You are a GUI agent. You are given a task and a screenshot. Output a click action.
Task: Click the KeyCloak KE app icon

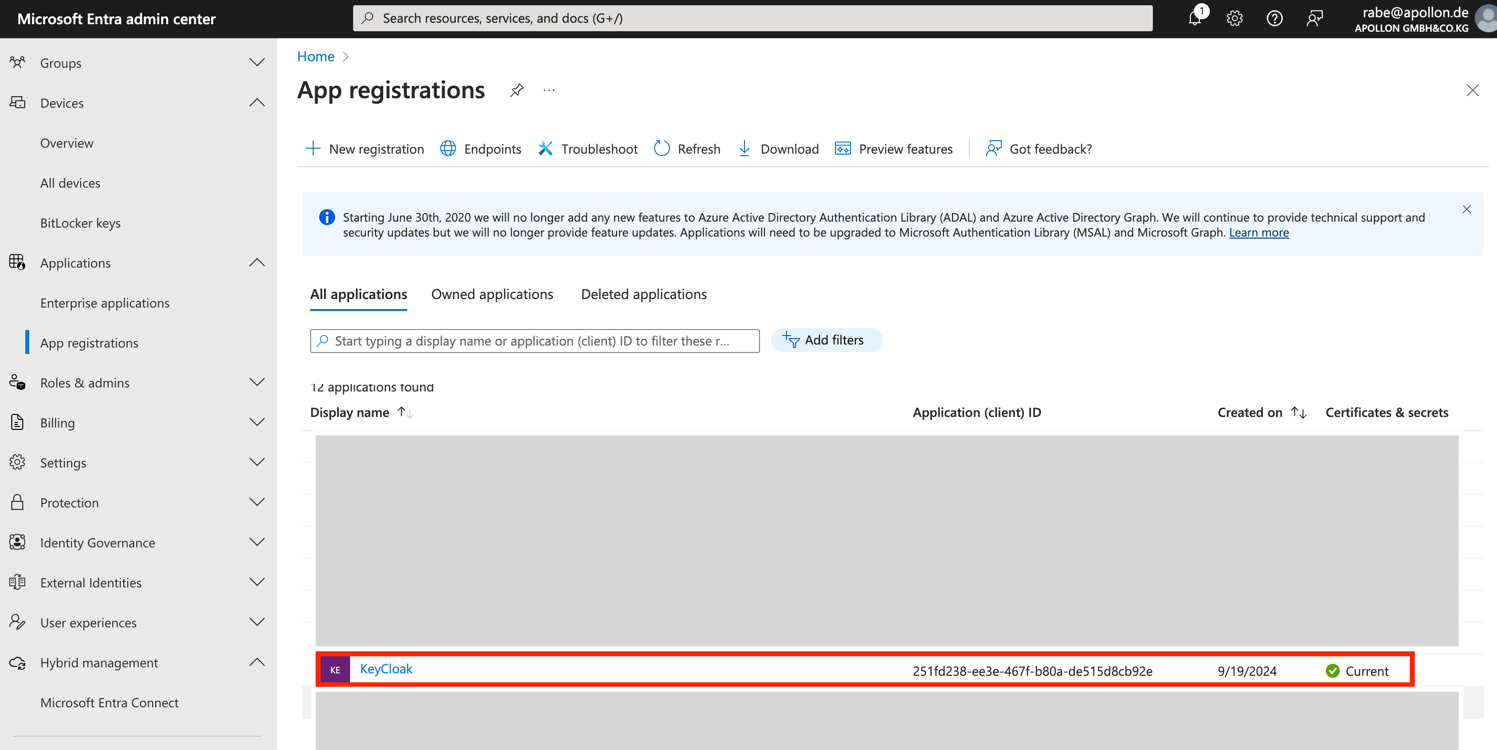point(335,670)
